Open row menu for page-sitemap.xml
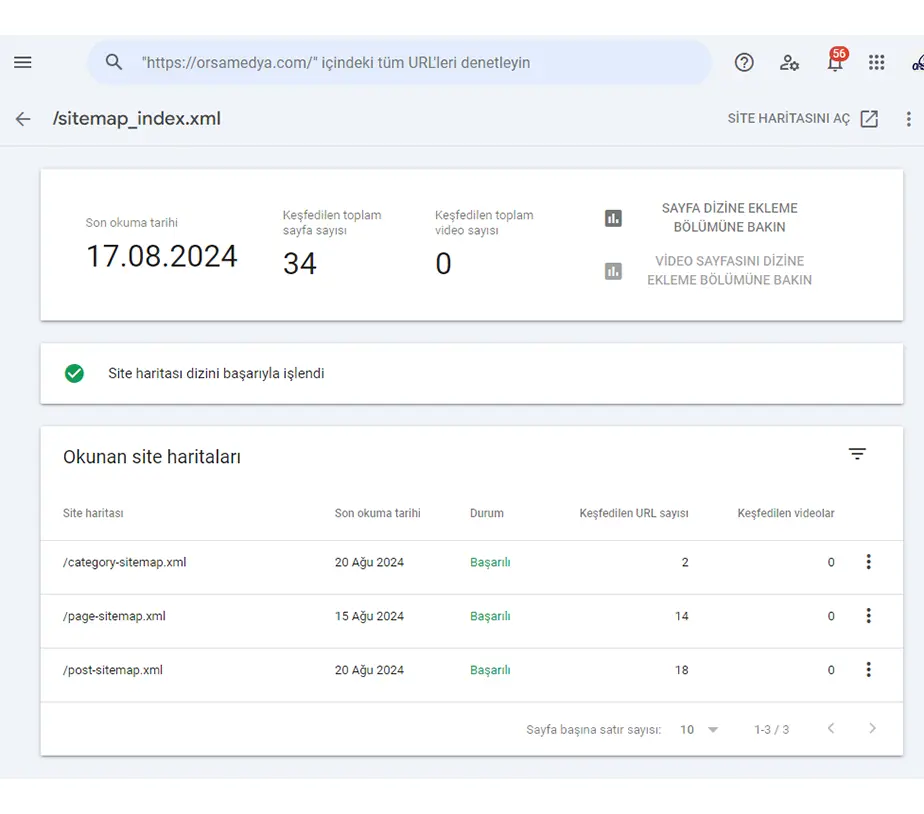 869,615
